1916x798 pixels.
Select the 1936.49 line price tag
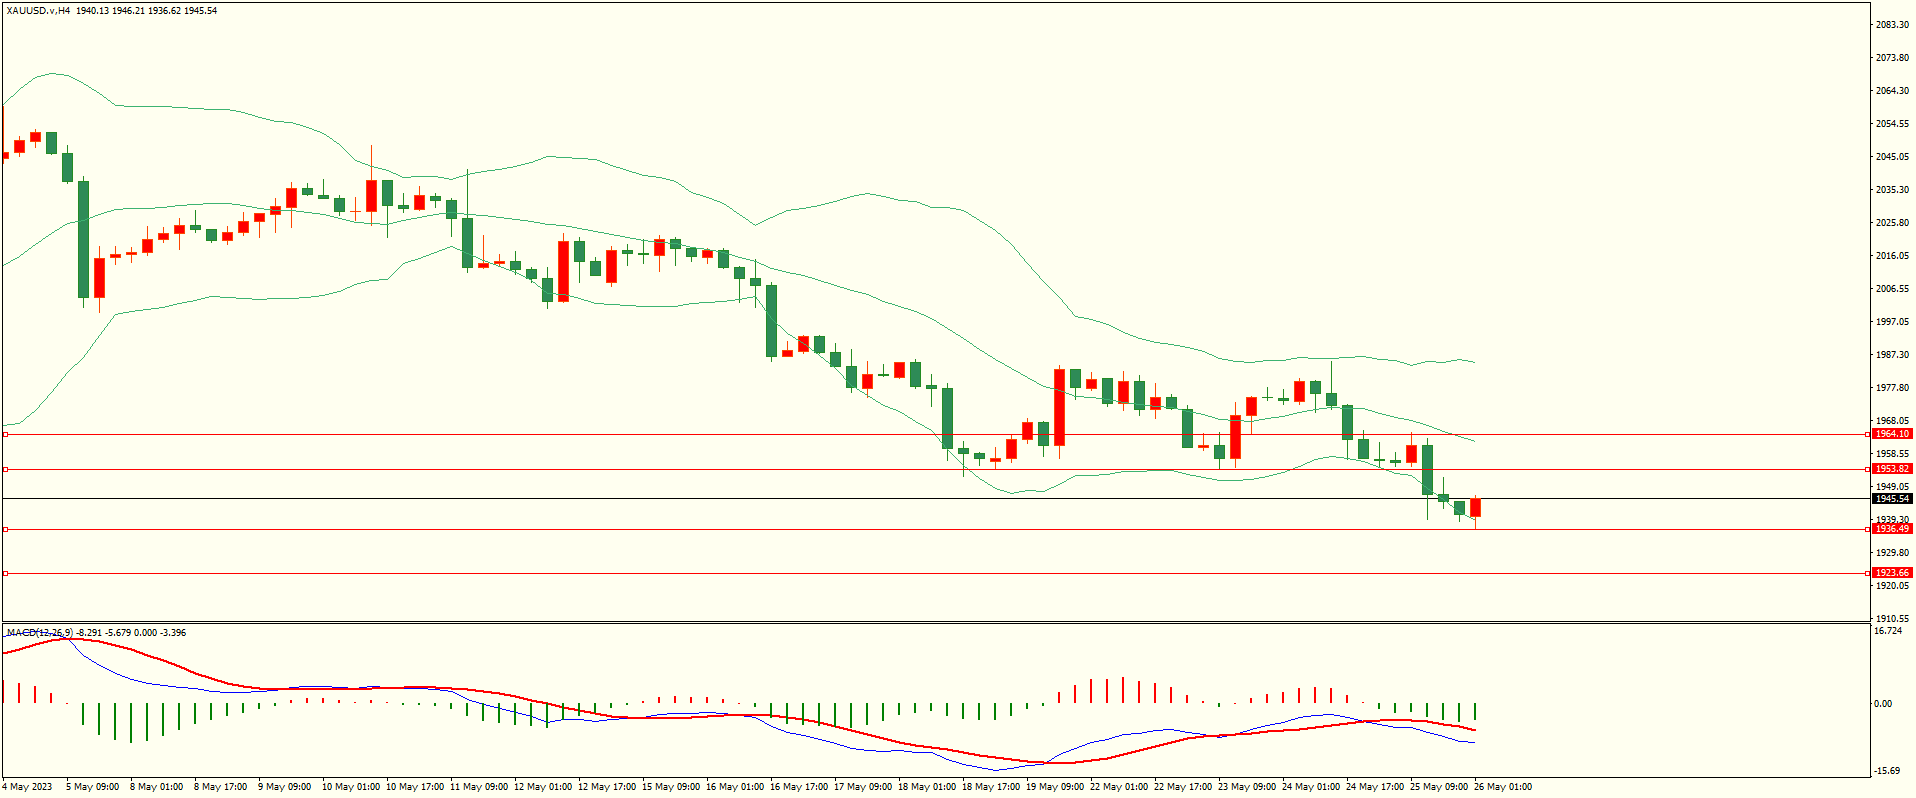coord(1892,529)
